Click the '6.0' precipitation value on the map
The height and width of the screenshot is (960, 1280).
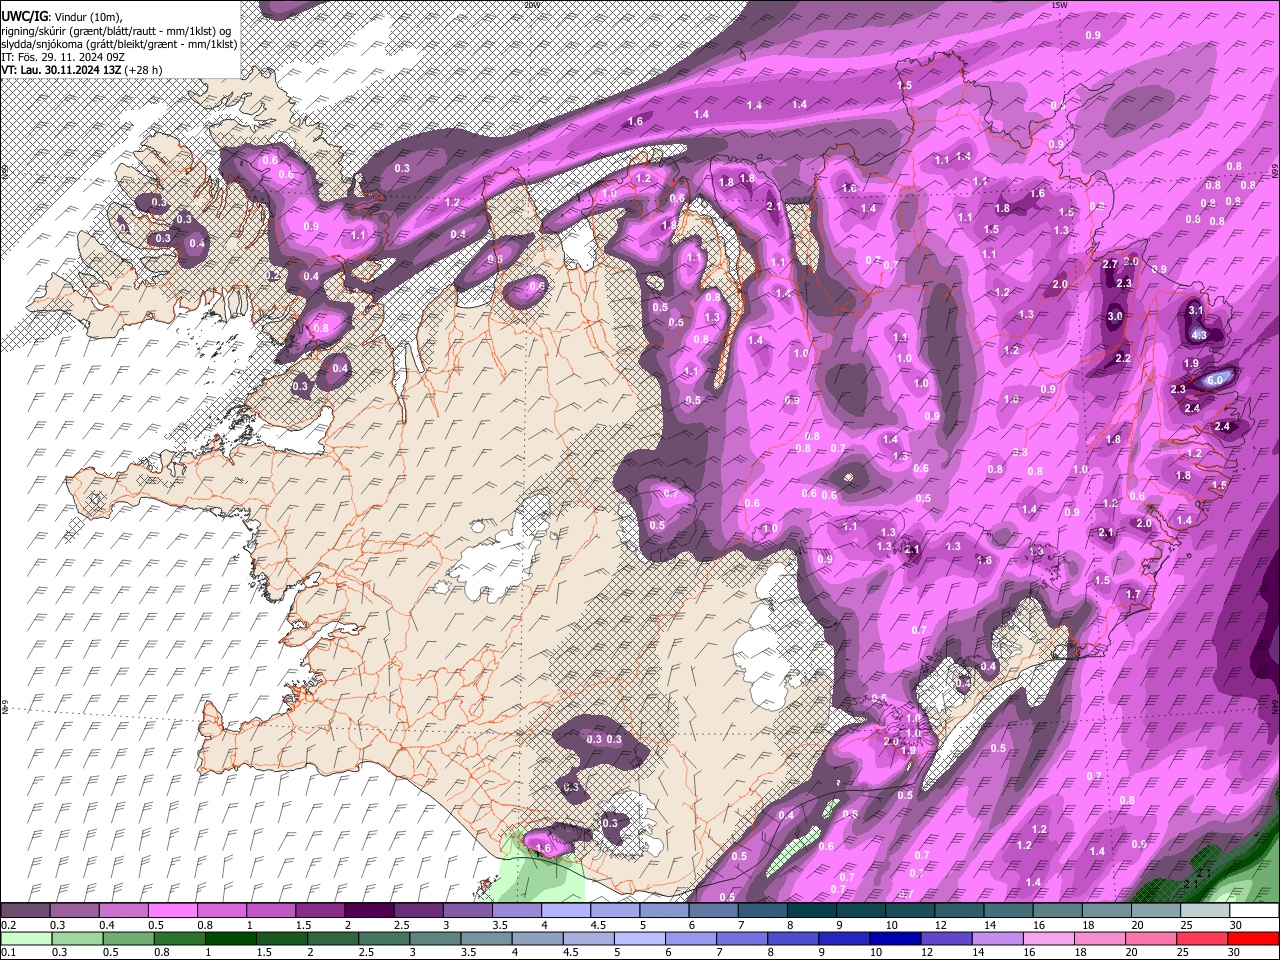pyautogui.click(x=1216, y=380)
